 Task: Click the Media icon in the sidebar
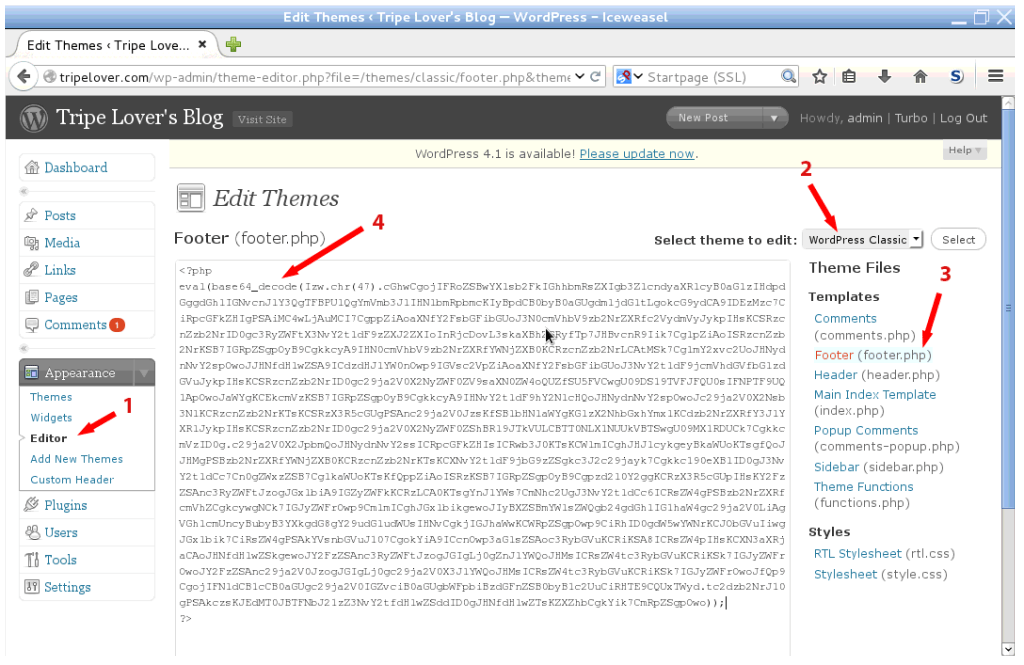(31, 243)
